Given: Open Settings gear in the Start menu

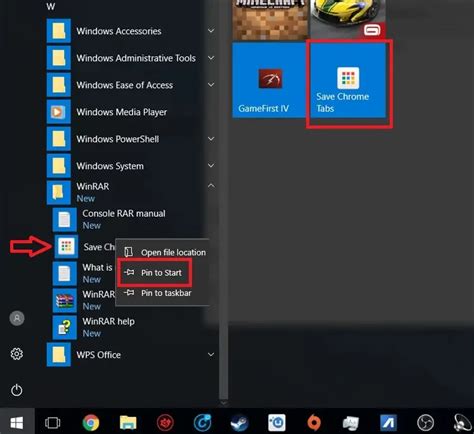Looking at the screenshot, I should 17,354.
